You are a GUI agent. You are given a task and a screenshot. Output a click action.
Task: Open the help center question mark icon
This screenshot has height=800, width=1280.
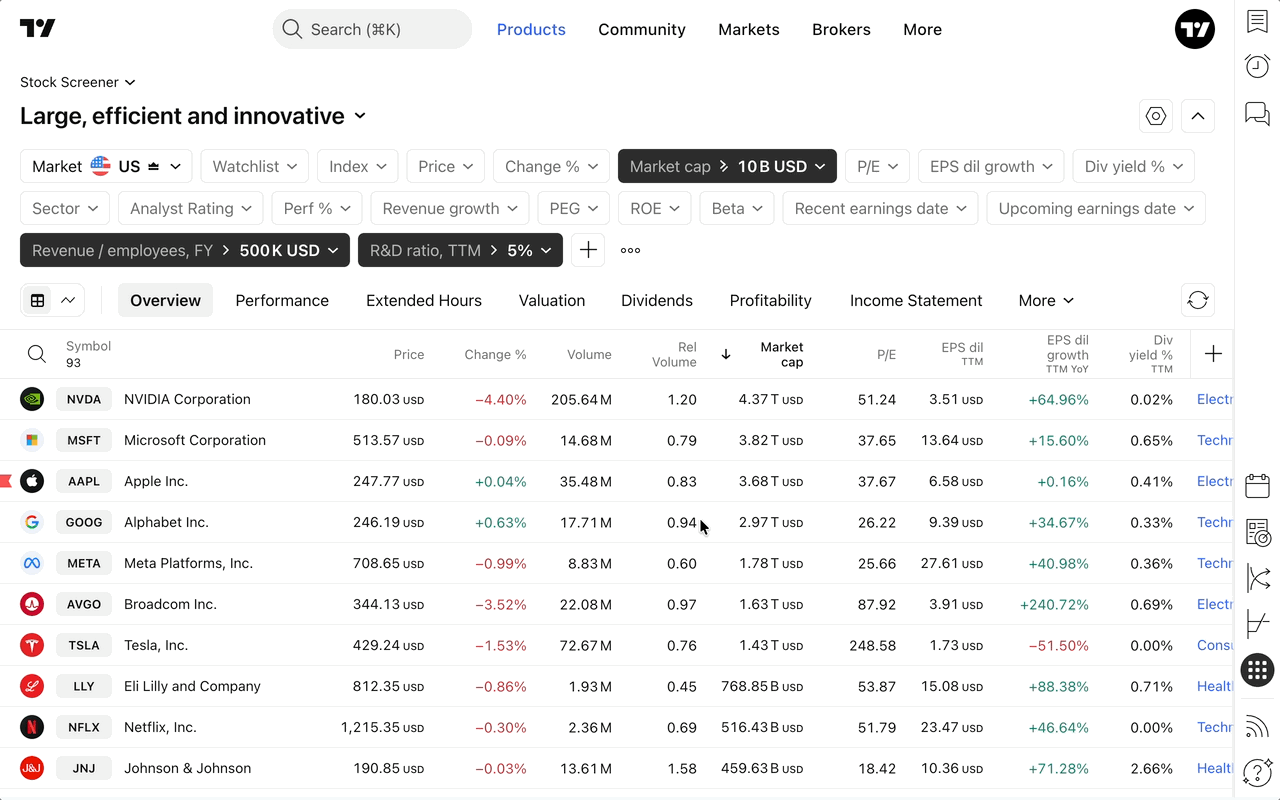tap(1257, 772)
